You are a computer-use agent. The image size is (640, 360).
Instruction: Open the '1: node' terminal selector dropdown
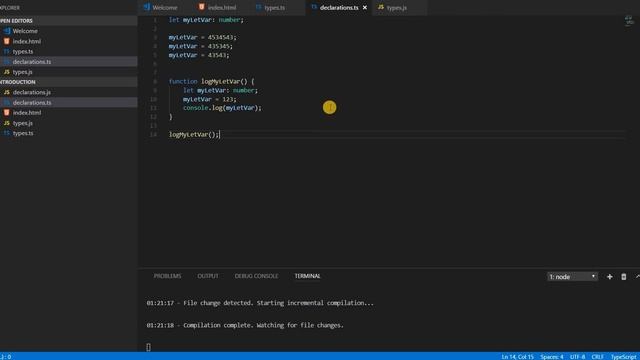[x=572, y=277]
